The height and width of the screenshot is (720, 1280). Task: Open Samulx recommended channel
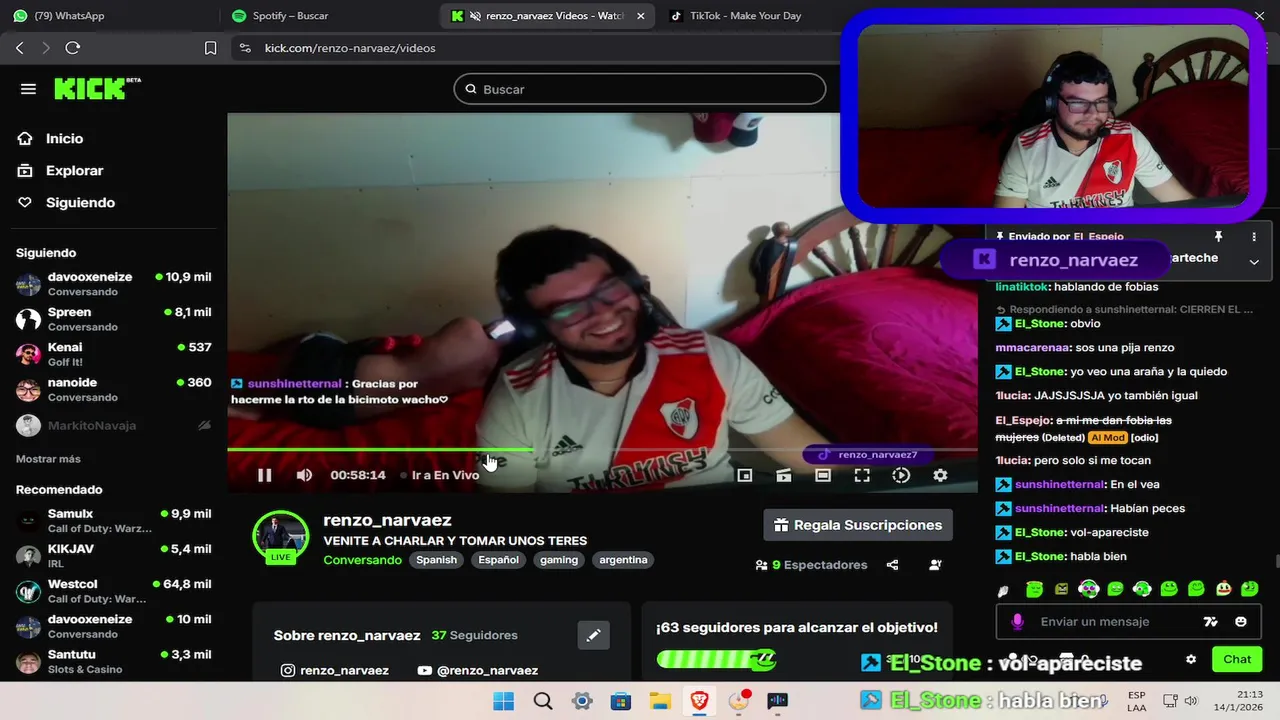coord(114,520)
